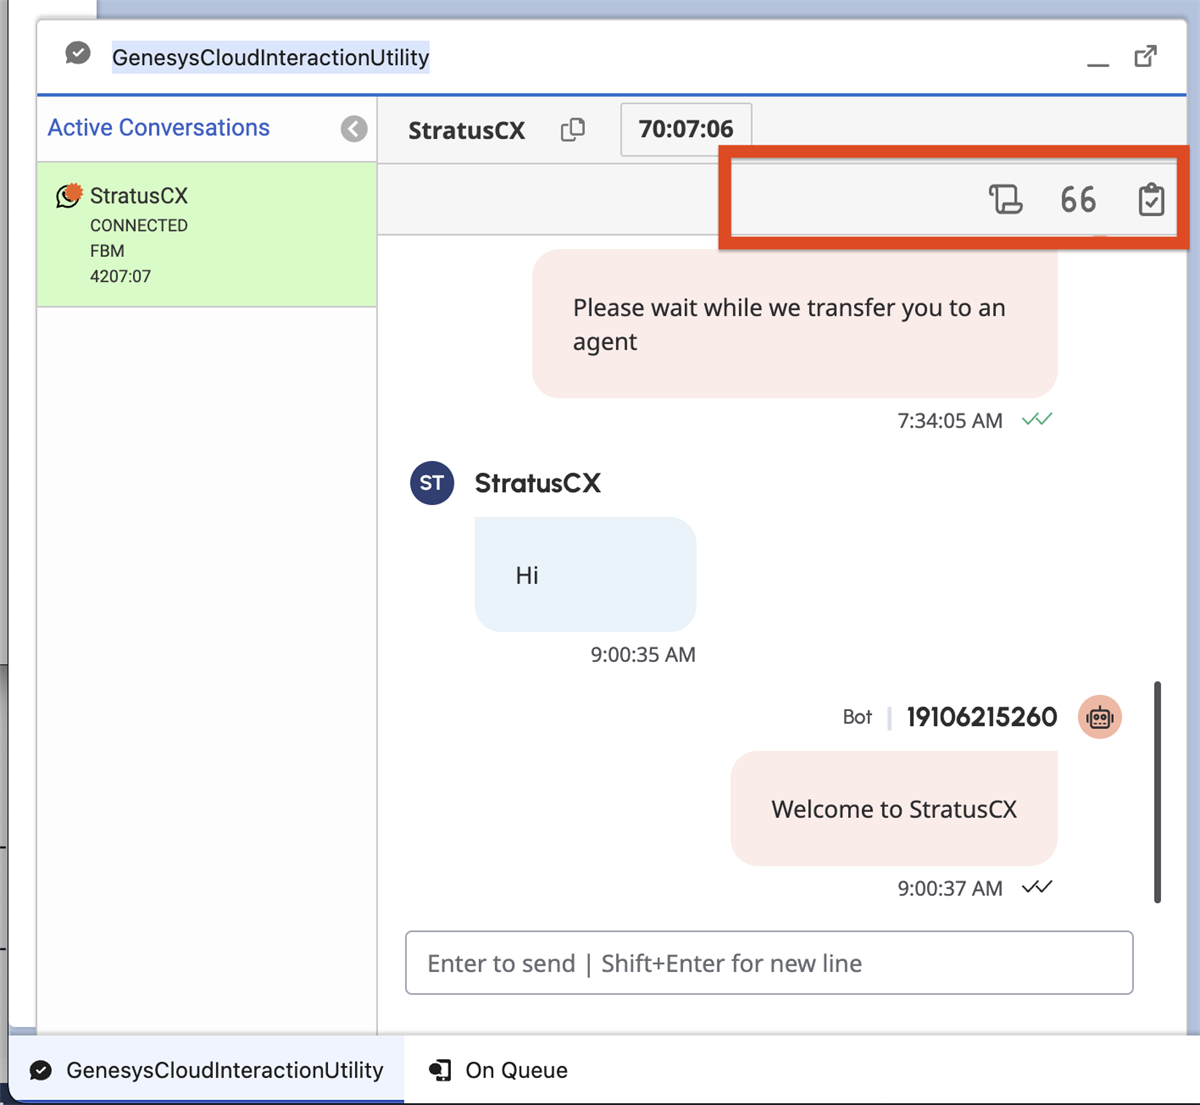This screenshot has height=1105, width=1200.
Task: Click the 4207:07 duration in conversation list
Action: click(x=121, y=276)
